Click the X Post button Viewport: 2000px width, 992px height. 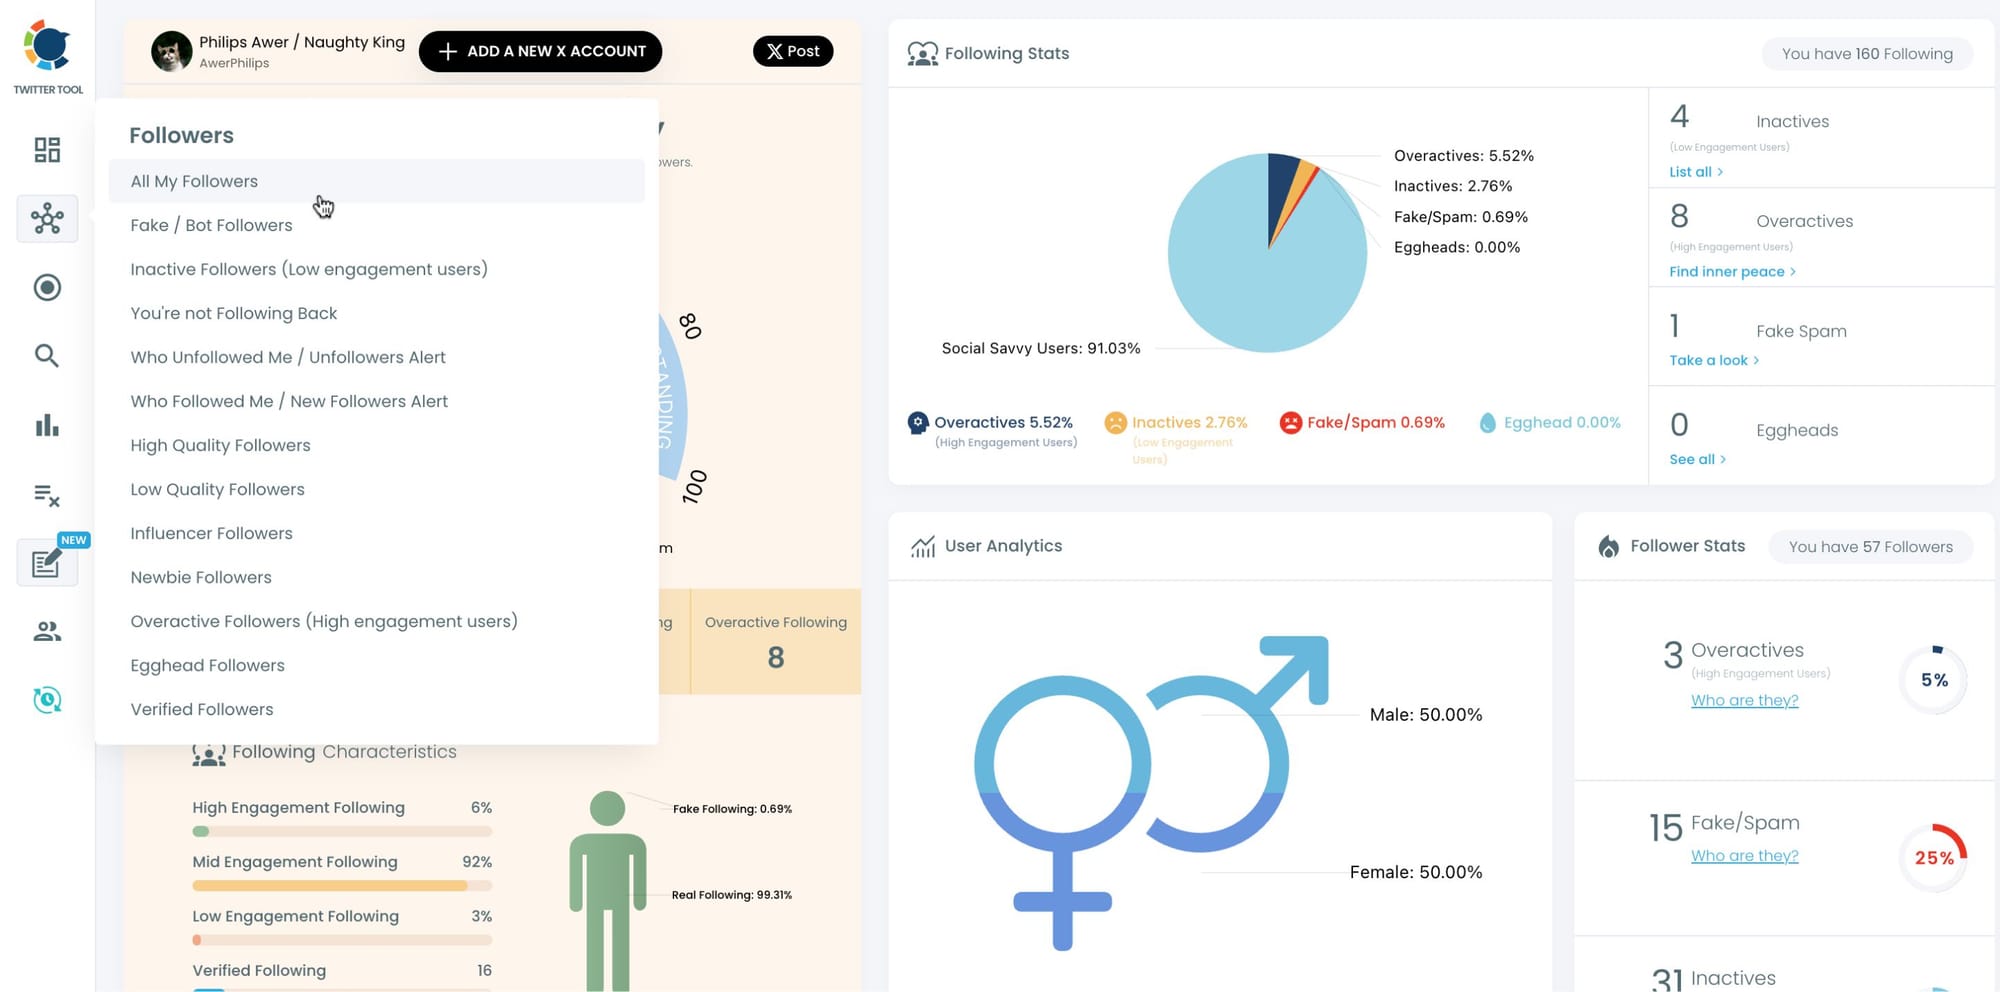tap(792, 51)
